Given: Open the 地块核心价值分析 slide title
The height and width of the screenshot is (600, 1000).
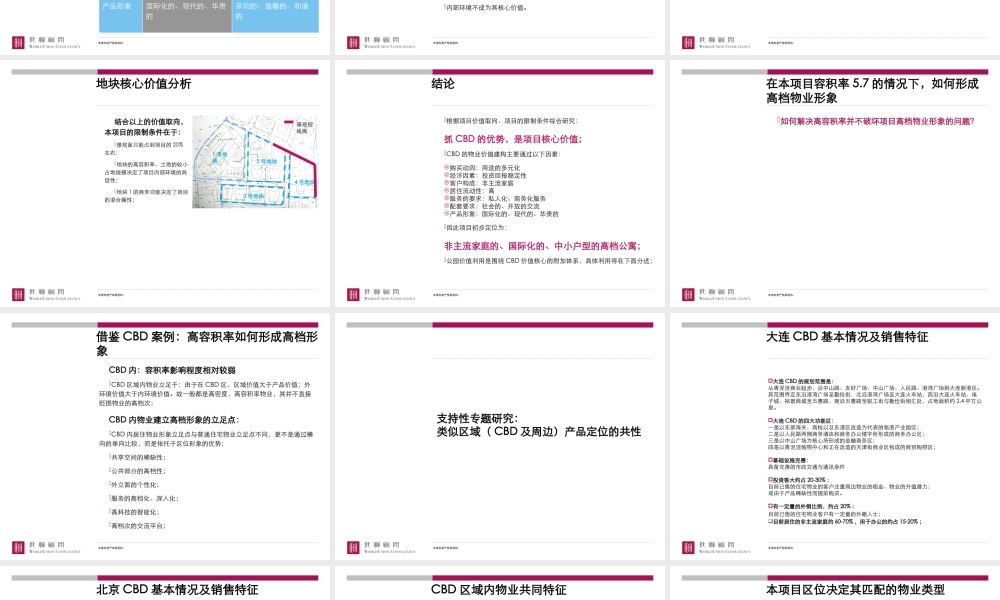Looking at the screenshot, I should (x=143, y=85).
